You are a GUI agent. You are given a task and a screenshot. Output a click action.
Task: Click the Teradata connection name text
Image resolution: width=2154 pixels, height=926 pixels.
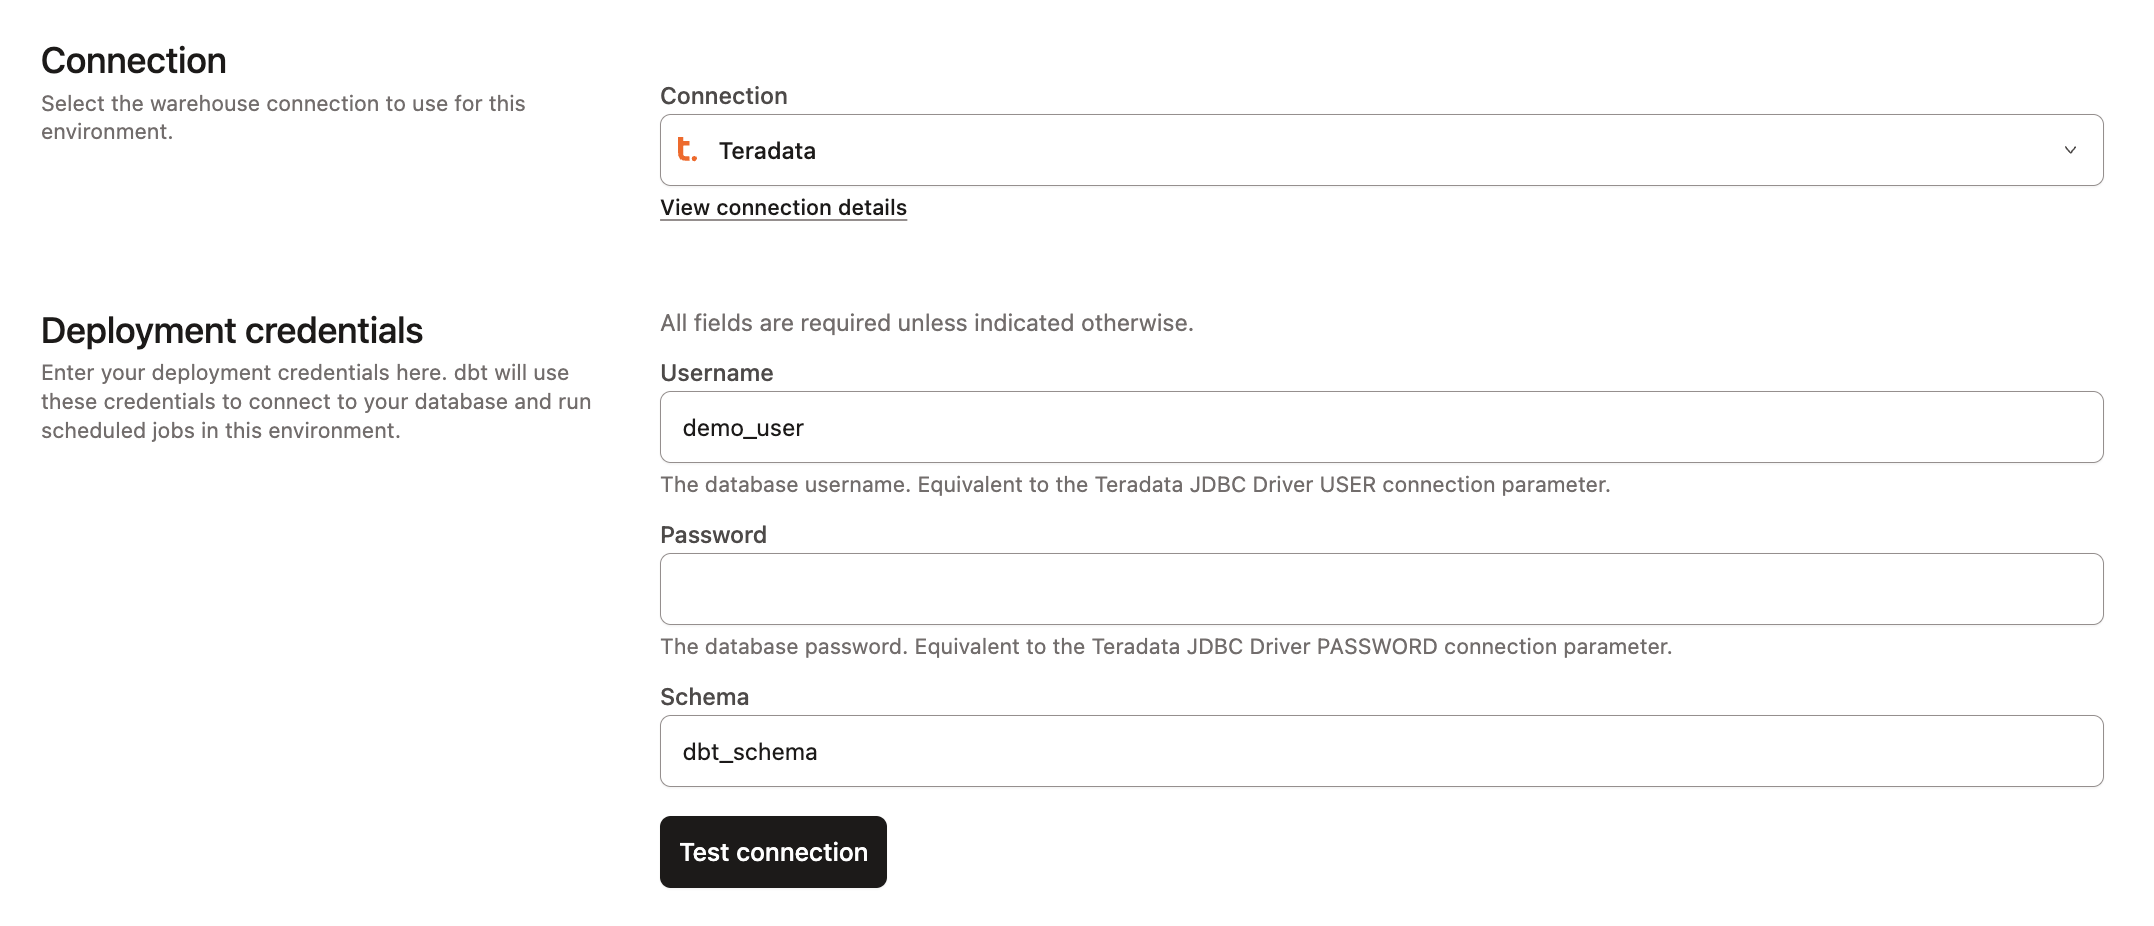(767, 150)
